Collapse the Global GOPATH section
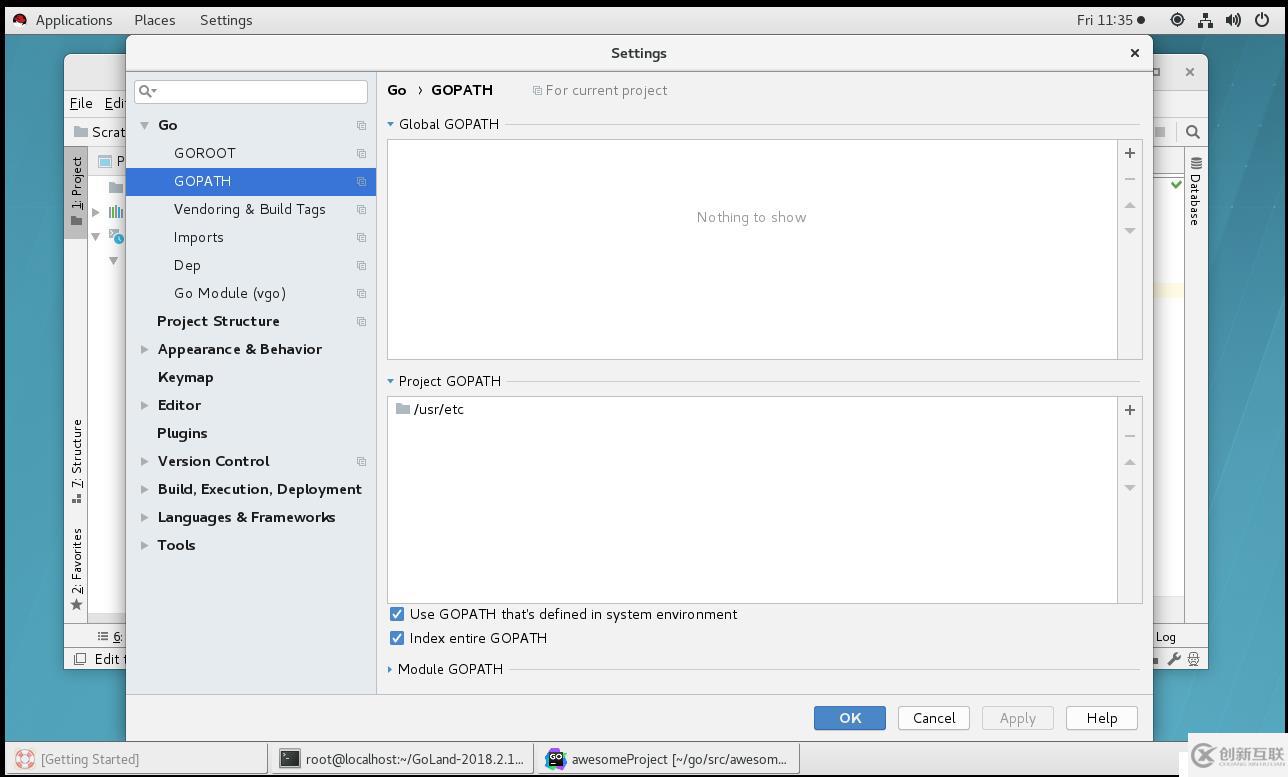Viewport: 1288px width, 777px height. click(x=391, y=124)
